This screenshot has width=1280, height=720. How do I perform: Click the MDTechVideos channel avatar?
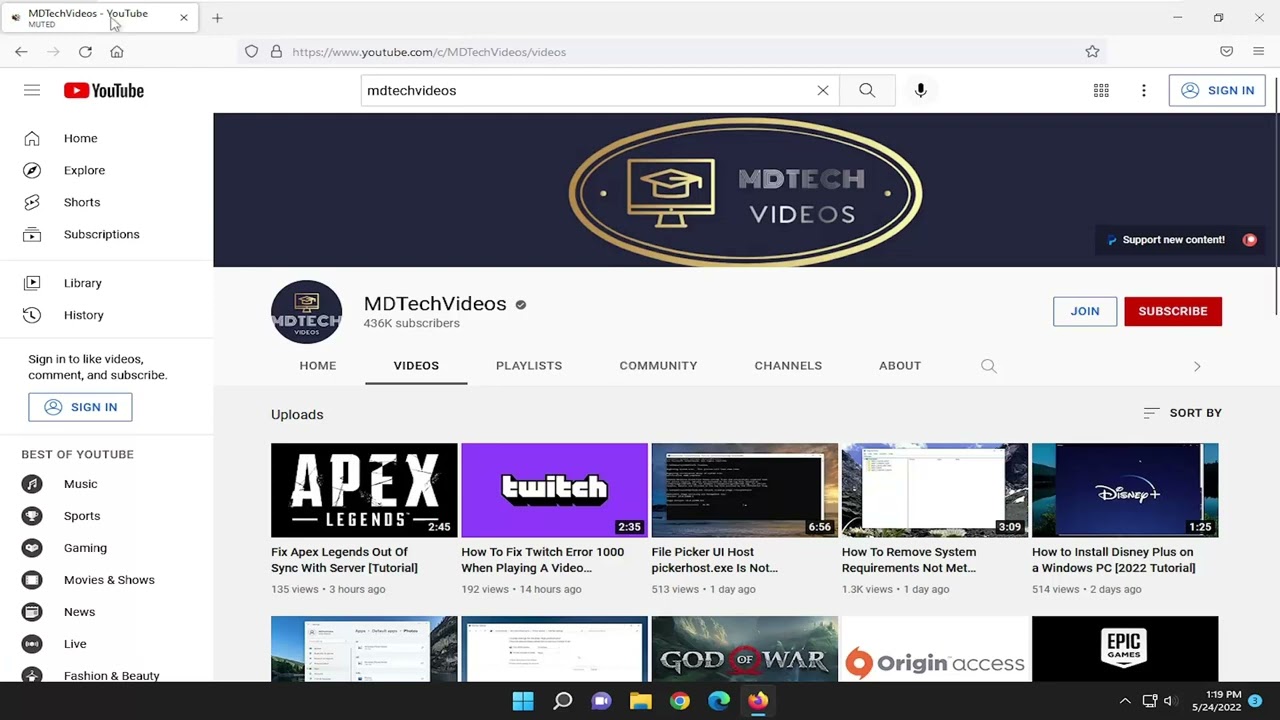[x=307, y=312]
